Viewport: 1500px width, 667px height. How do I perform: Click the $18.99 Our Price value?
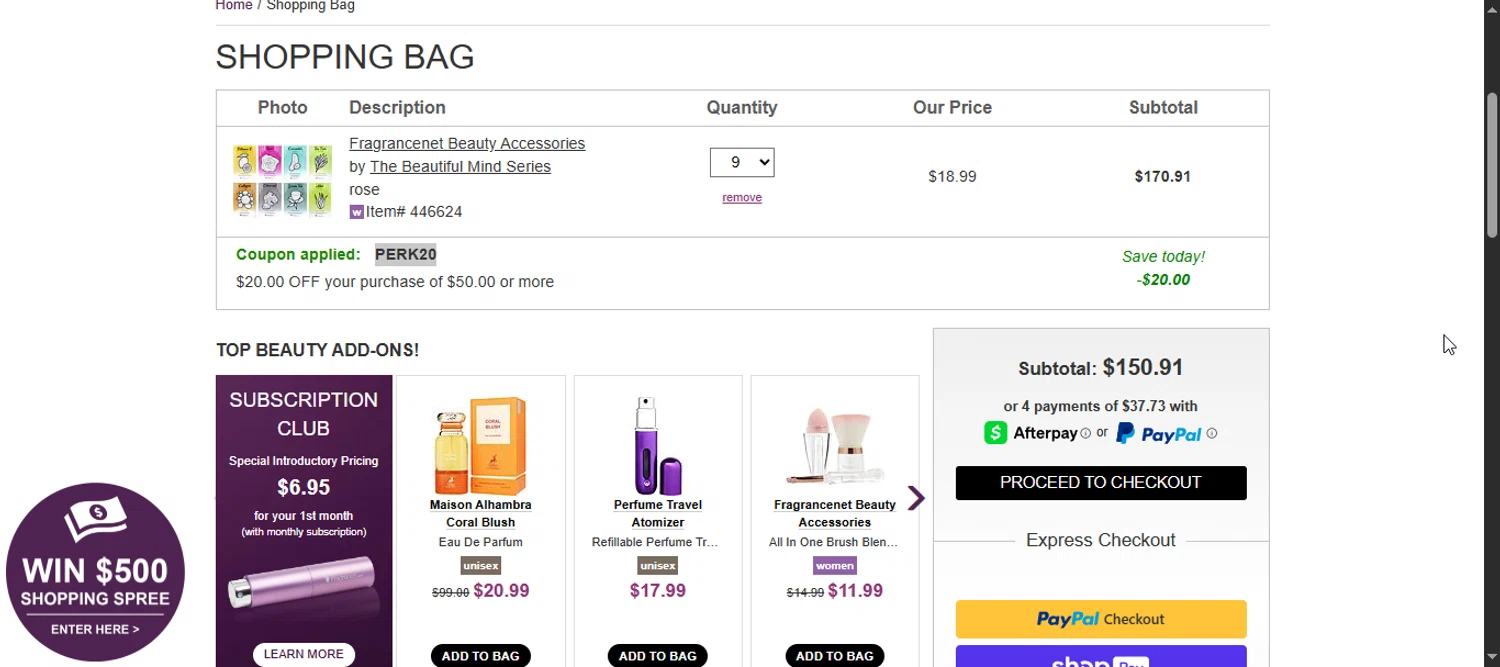coord(952,177)
